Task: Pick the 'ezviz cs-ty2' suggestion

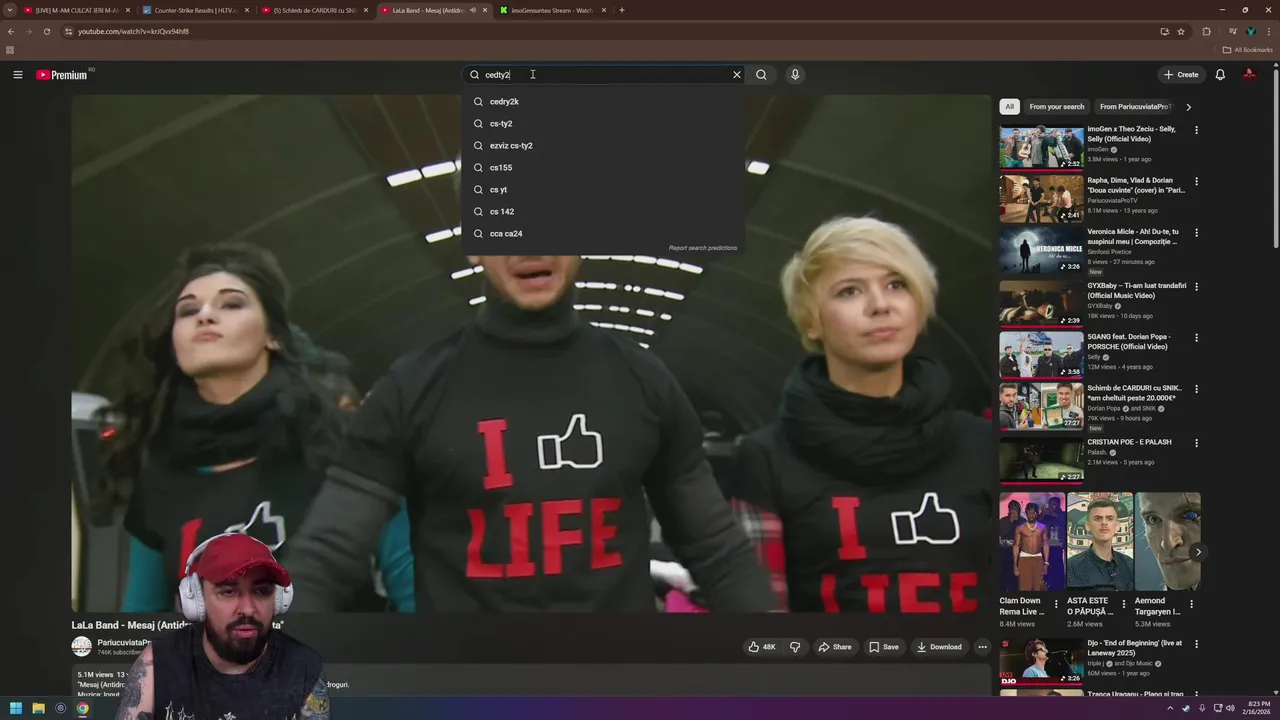Action: coord(604,145)
